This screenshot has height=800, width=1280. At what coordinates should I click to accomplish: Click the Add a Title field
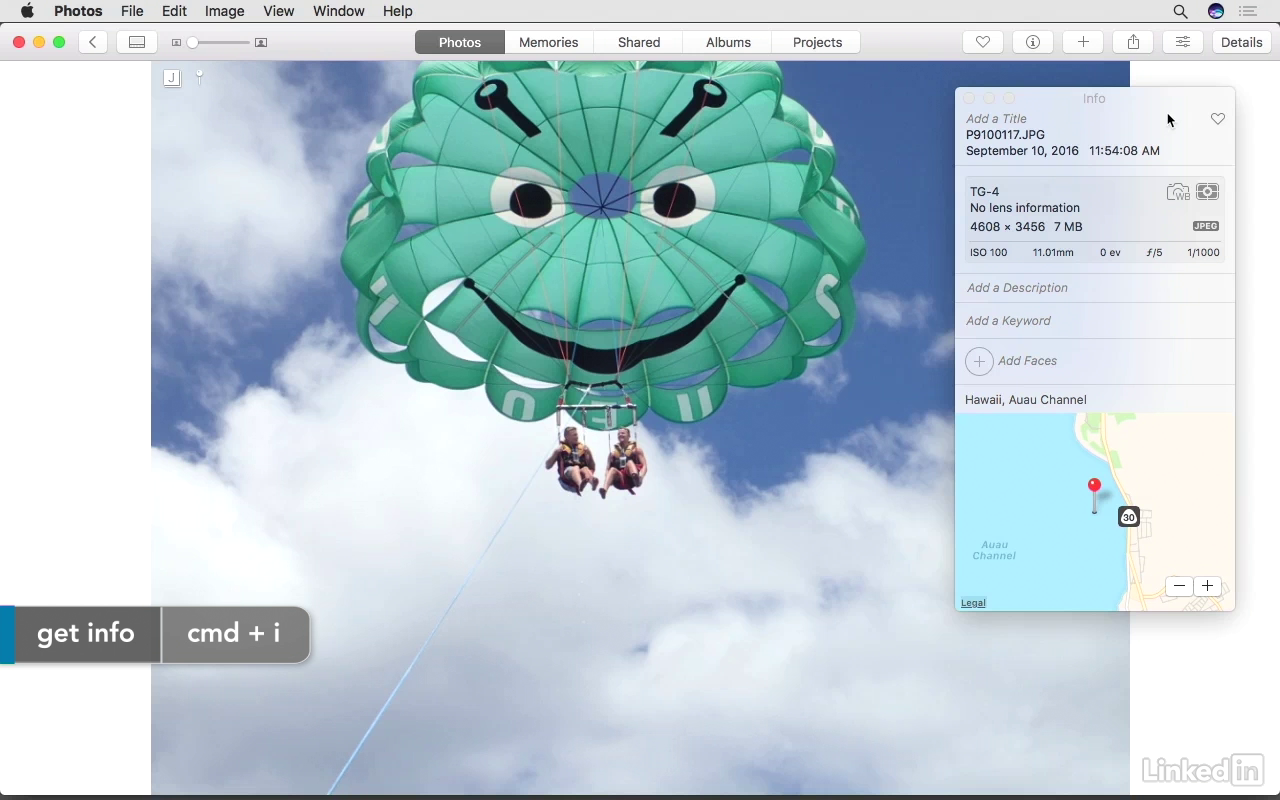coord(996,118)
